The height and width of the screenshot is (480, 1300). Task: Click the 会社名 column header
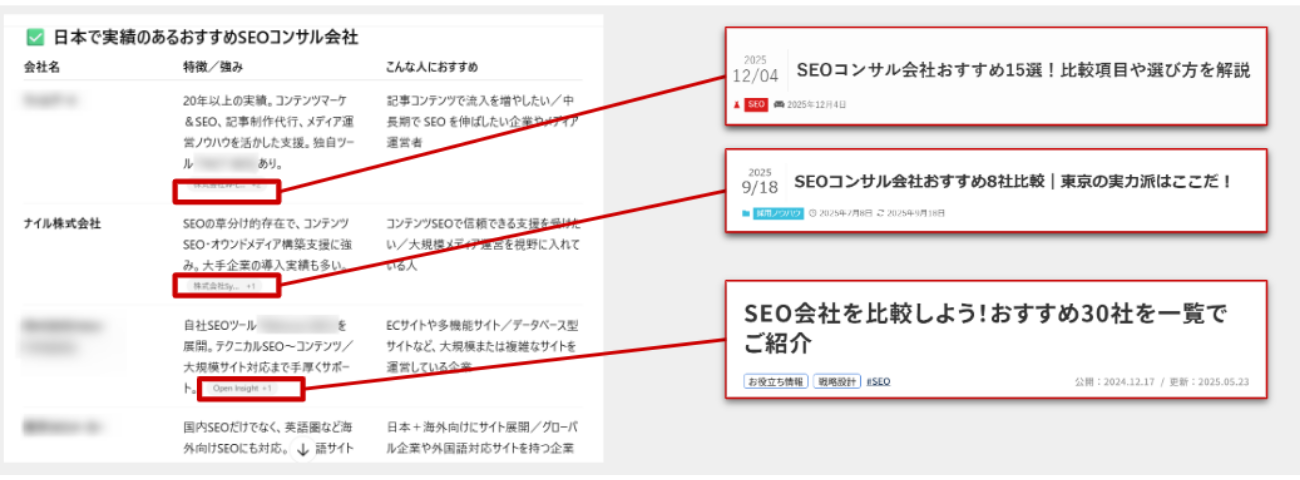point(42,67)
